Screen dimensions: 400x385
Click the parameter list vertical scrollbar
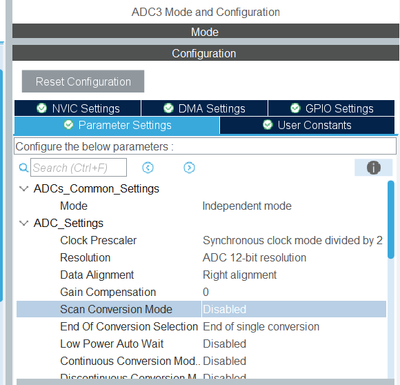[x=391, y=219]
